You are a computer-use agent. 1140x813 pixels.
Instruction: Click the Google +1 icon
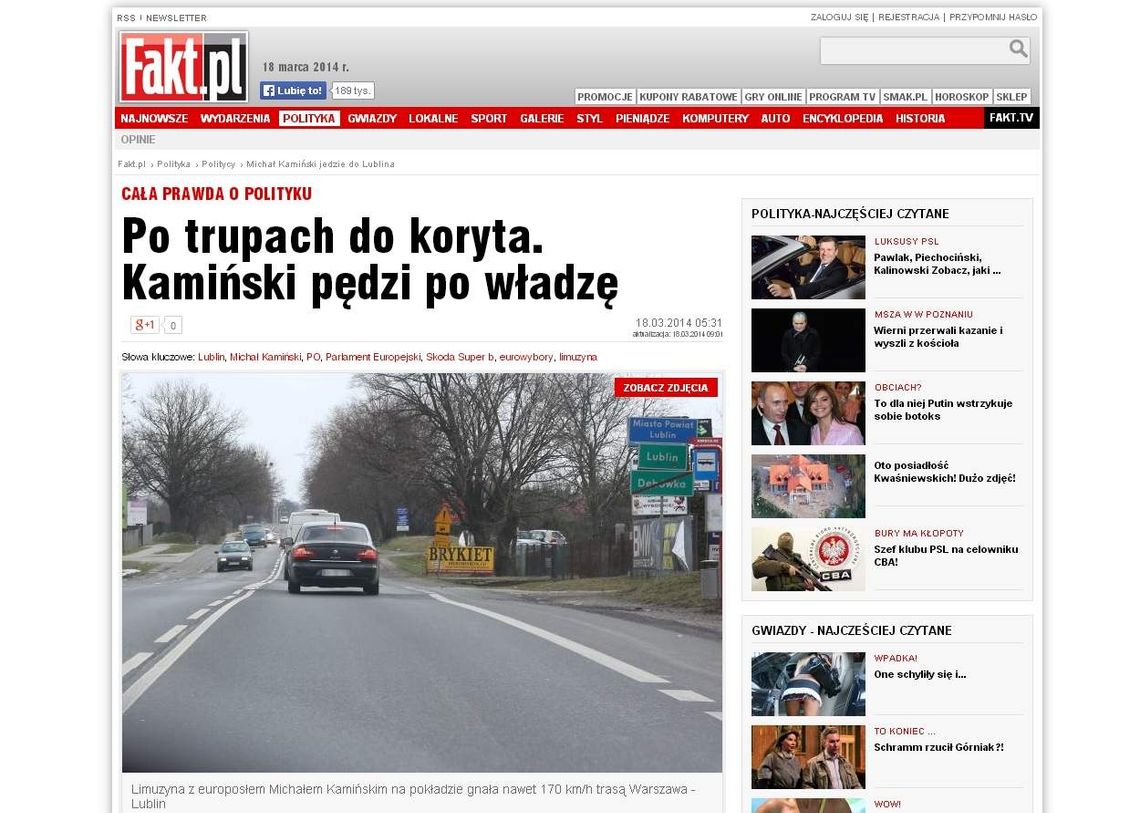143,324
